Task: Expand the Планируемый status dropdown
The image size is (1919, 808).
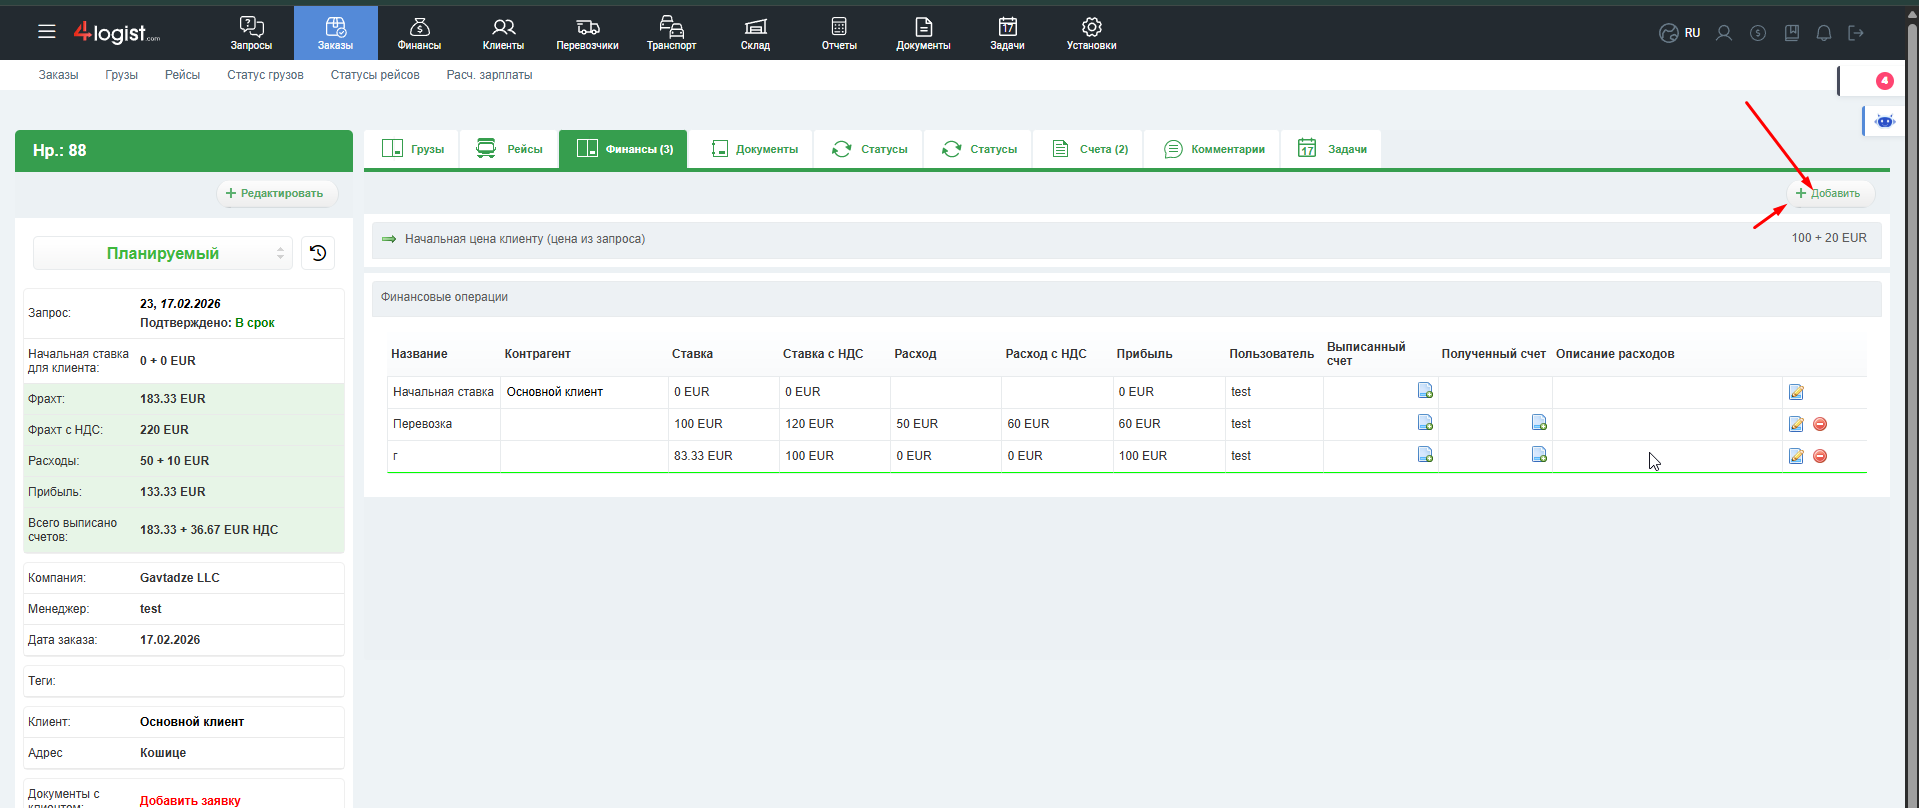Action: point(163,254)
